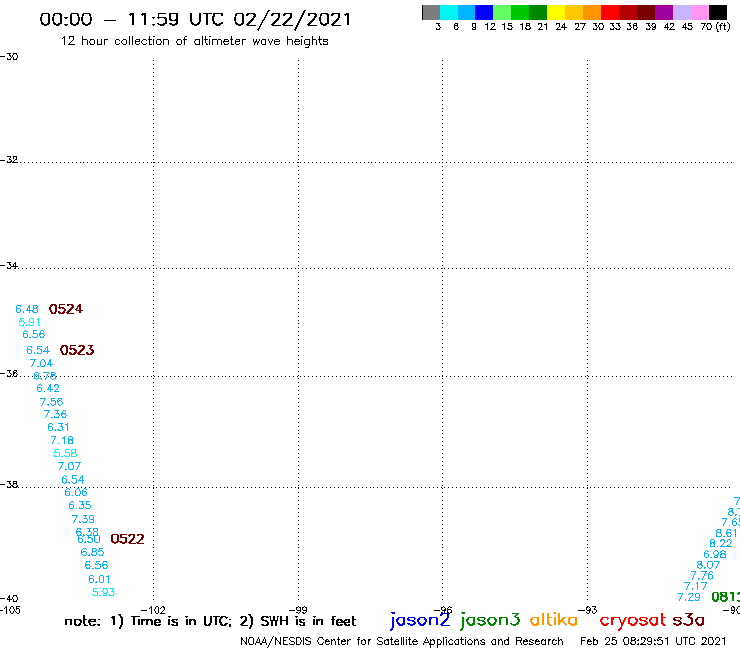Click the -34 latitude axis label
The height and width of the screenshot is (650, 740).
tap(9, 266)
